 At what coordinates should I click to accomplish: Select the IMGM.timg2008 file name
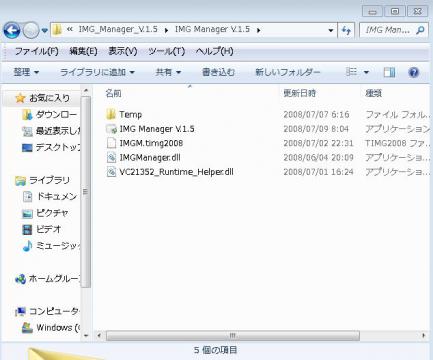pyautogui.click(x=151, y=143)
